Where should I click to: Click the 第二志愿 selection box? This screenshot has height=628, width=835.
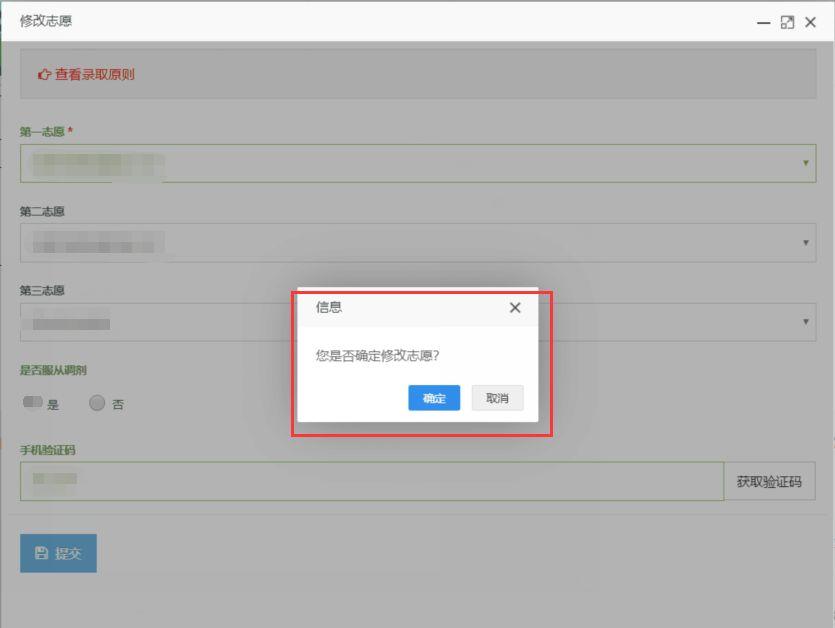[400, 242]
